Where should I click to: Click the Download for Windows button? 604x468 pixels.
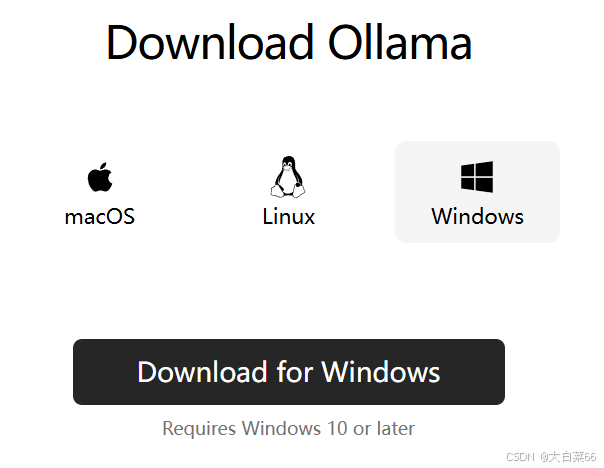click(289, 372)
